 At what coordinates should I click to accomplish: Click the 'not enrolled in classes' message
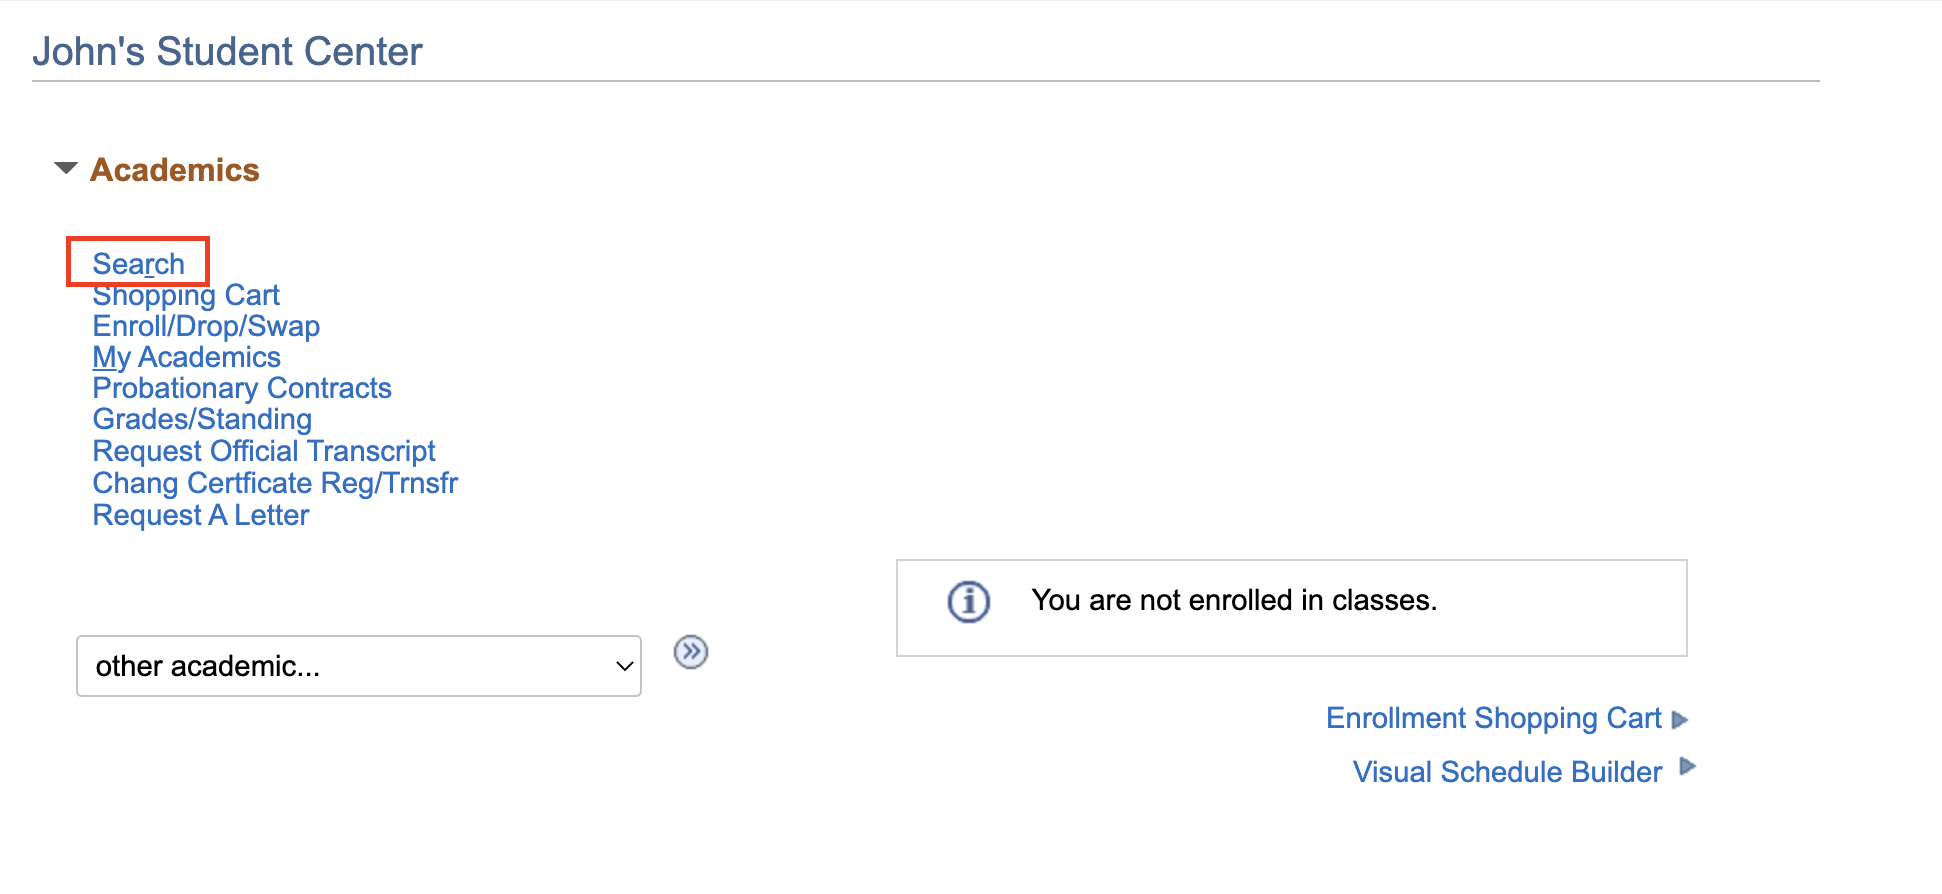[x=1234, y=601]
